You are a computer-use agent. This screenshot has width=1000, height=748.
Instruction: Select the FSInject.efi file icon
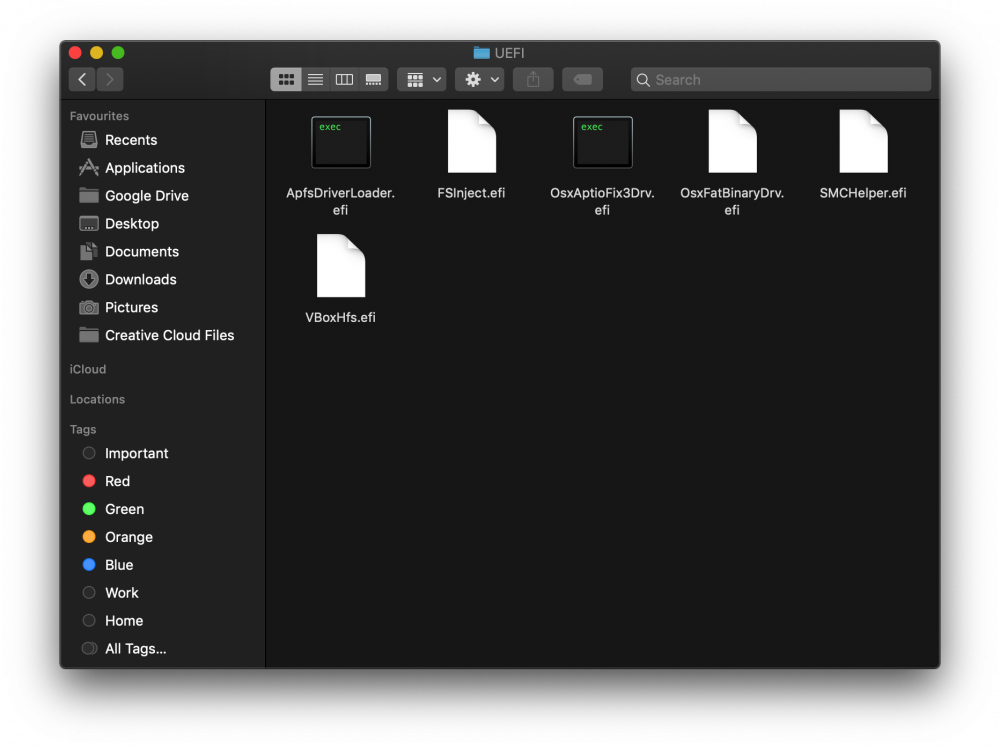pyautogui.click(x=471, y=142)
